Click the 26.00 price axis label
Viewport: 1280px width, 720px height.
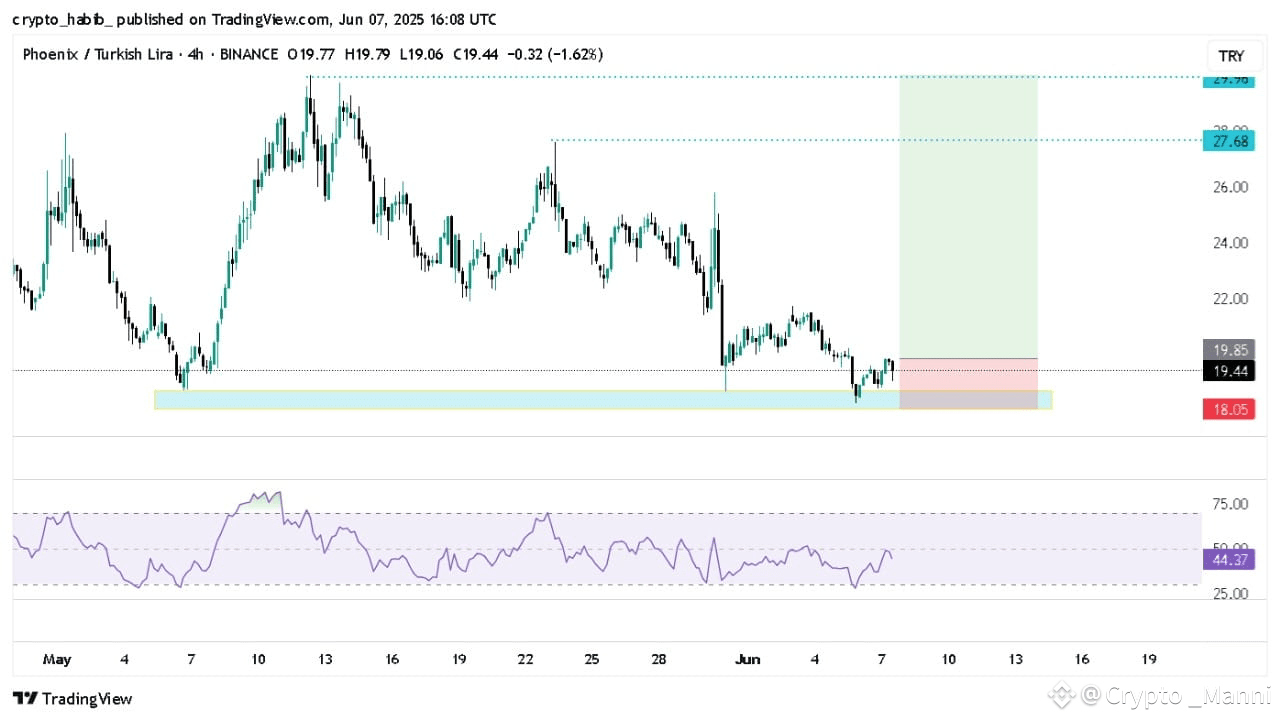(x=1230, y=187)
